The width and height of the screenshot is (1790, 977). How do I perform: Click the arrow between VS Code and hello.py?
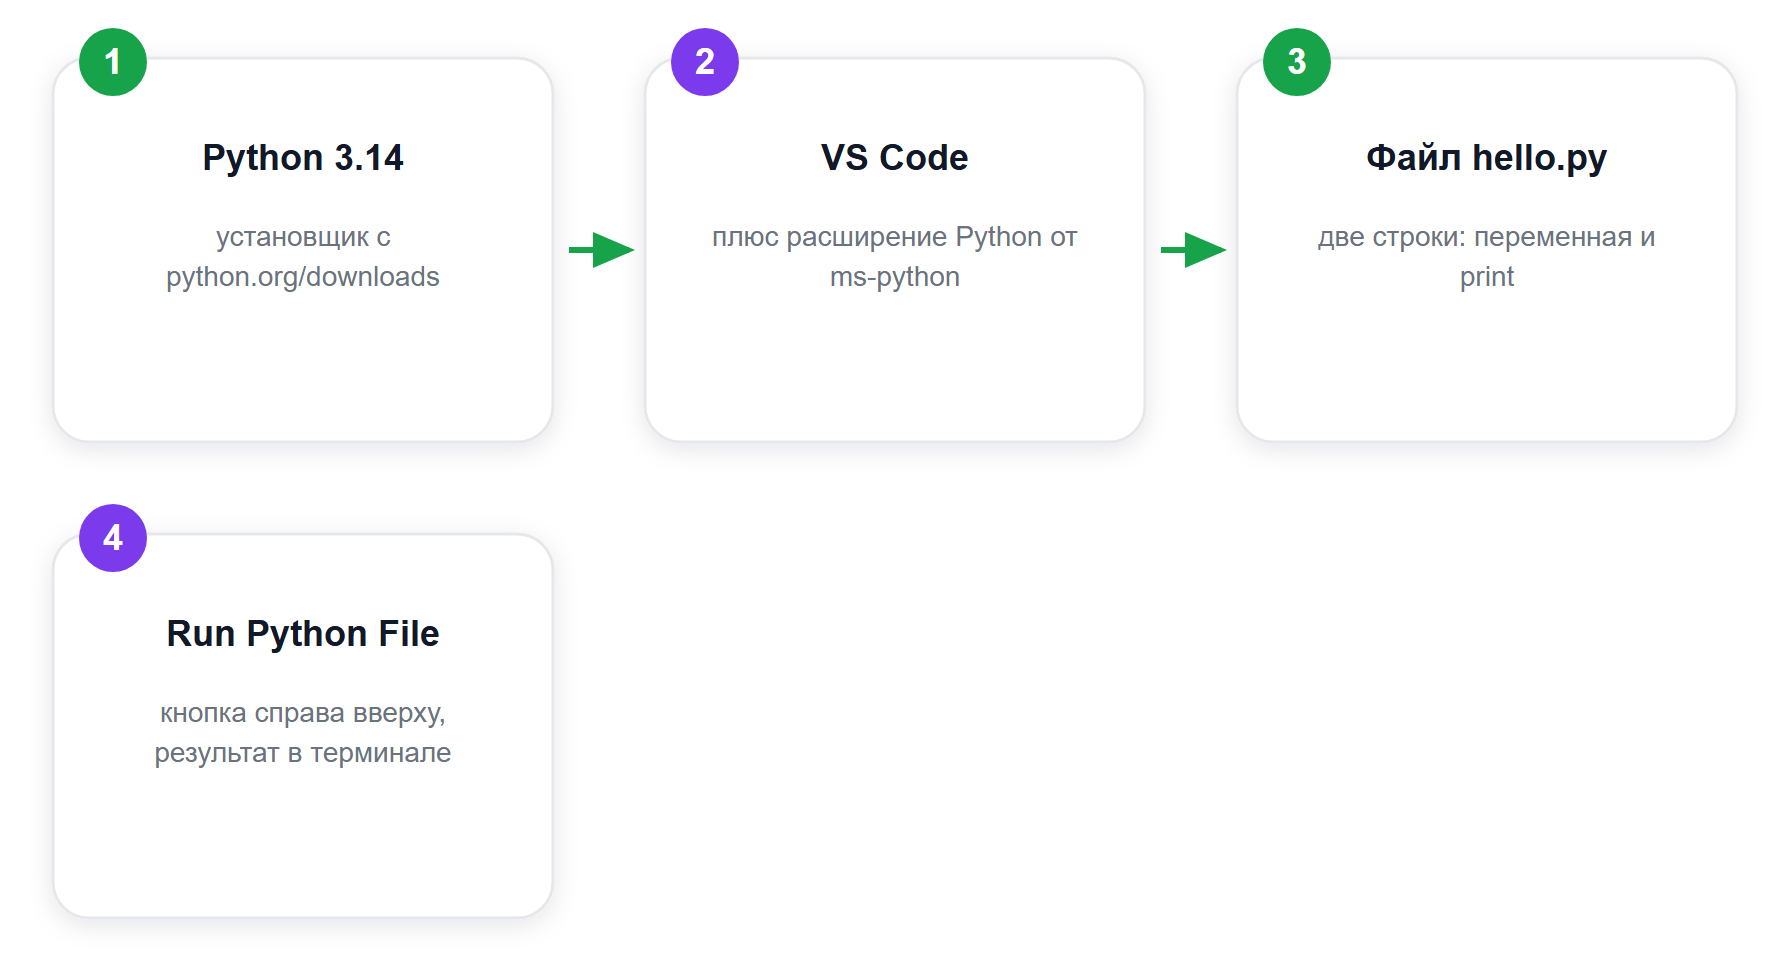1193,250
